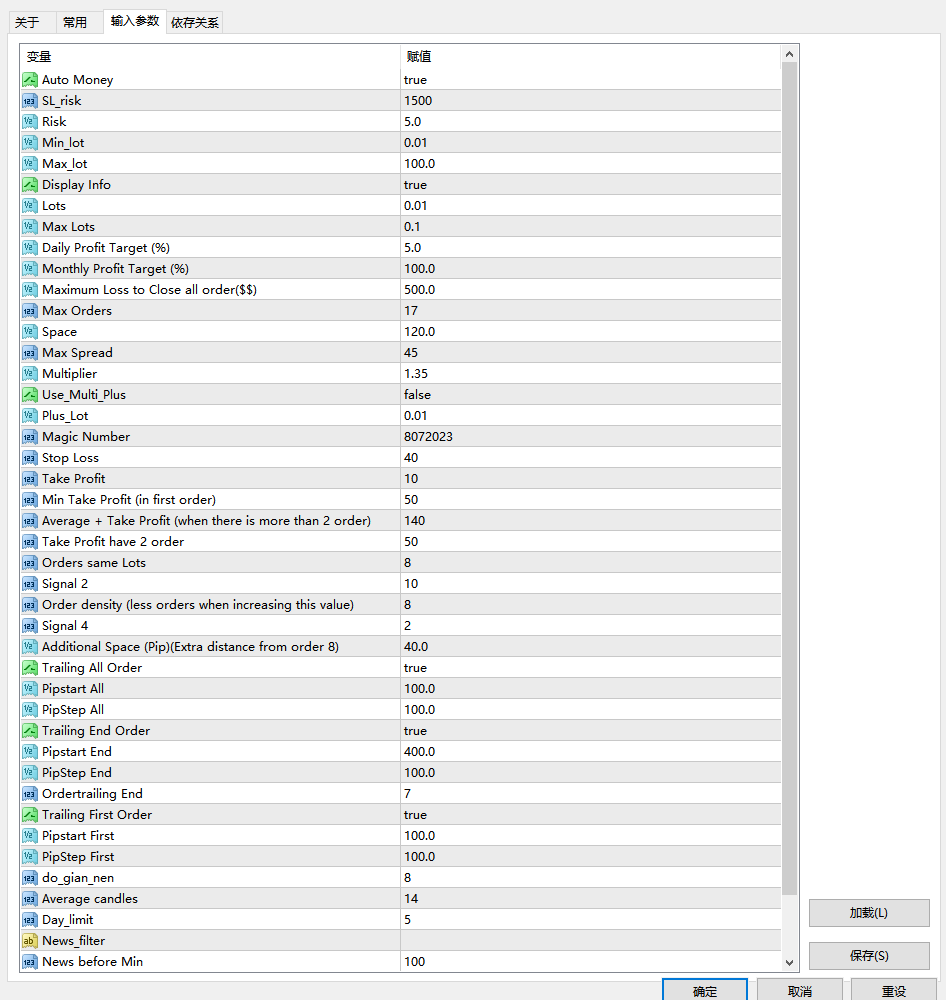Screen dimensions: 946x1000
Task: Toggle the Use_Multi_Plus false value
Action: coord(418,395)
